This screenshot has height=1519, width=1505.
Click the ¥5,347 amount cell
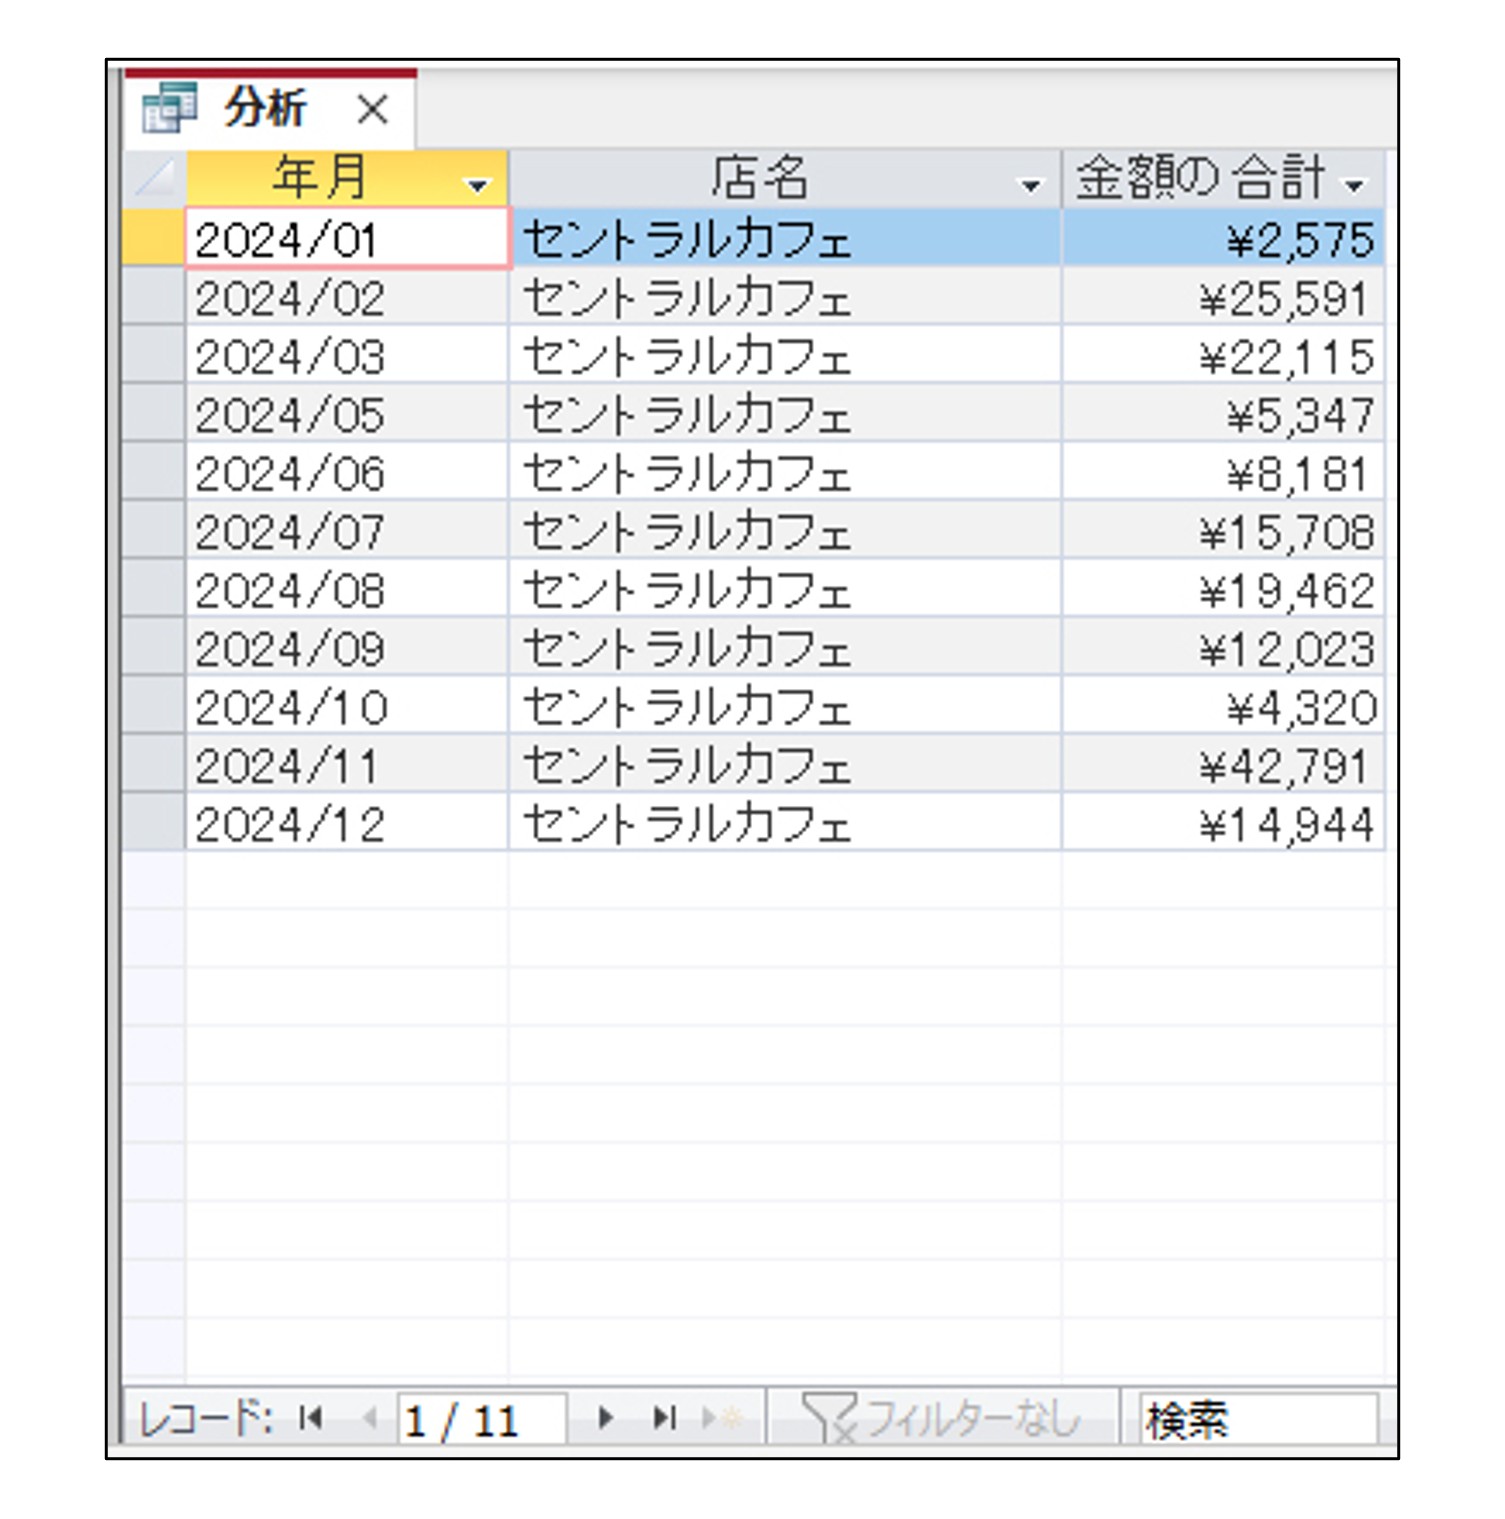[1224, 414]
